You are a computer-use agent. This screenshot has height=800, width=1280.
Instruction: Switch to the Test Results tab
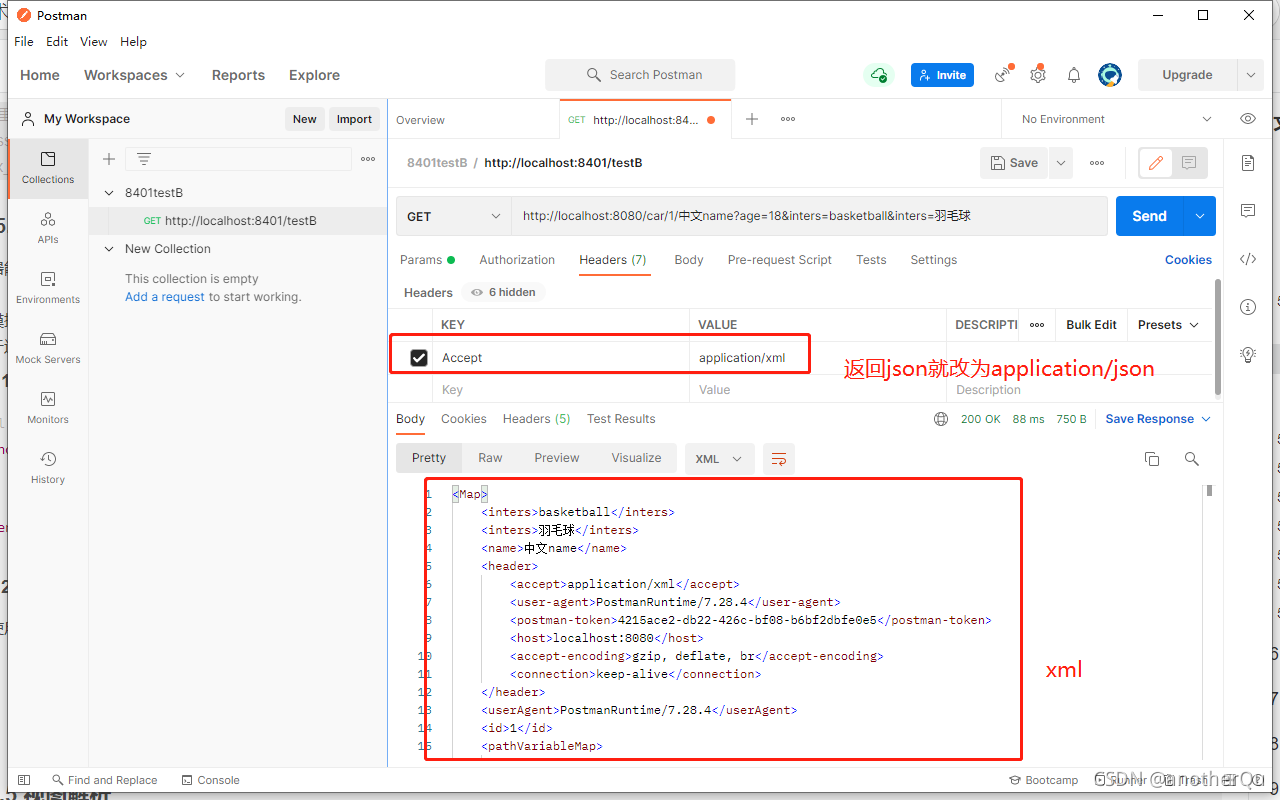coord(621,419)
